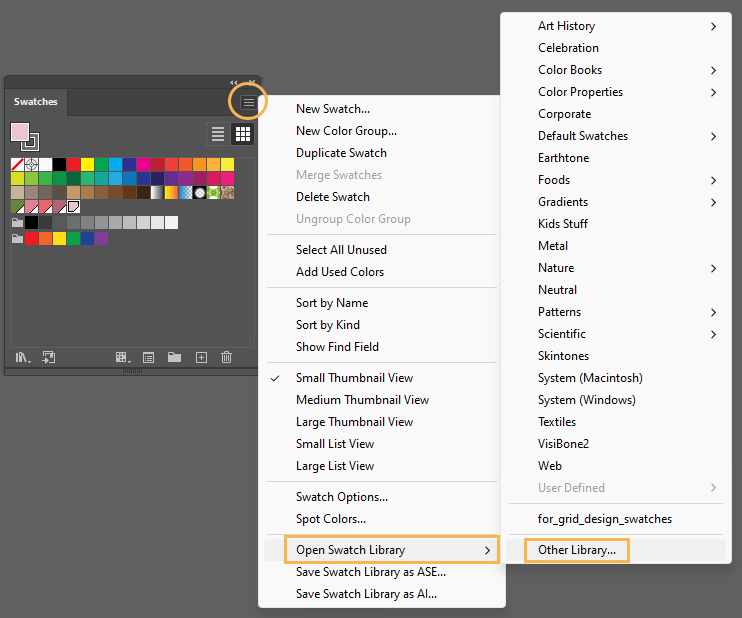Click the Swatch Libraries menu icon
The image size is (742, 618).
pos(23,357)
